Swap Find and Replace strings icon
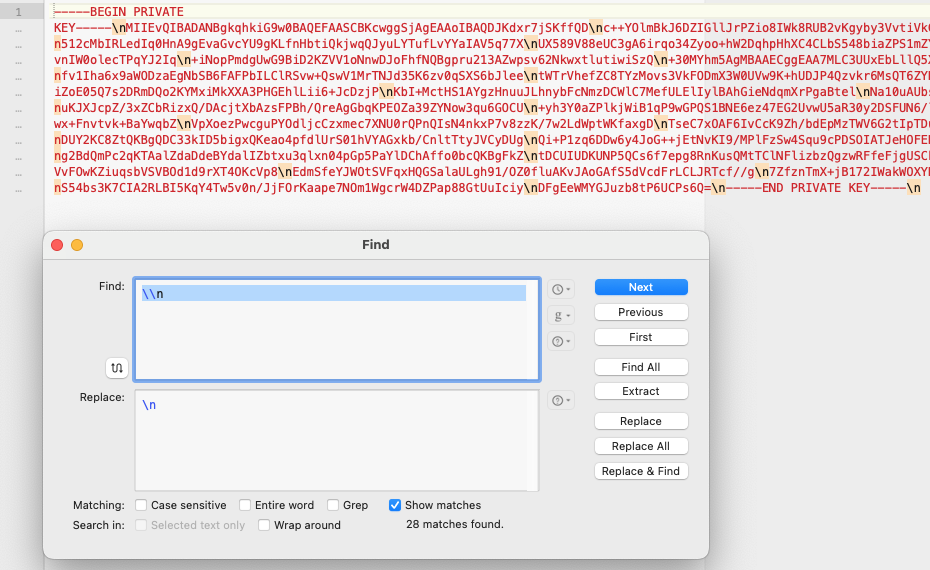930x570 pixels. pyautogui.click(x=117, y=368)
